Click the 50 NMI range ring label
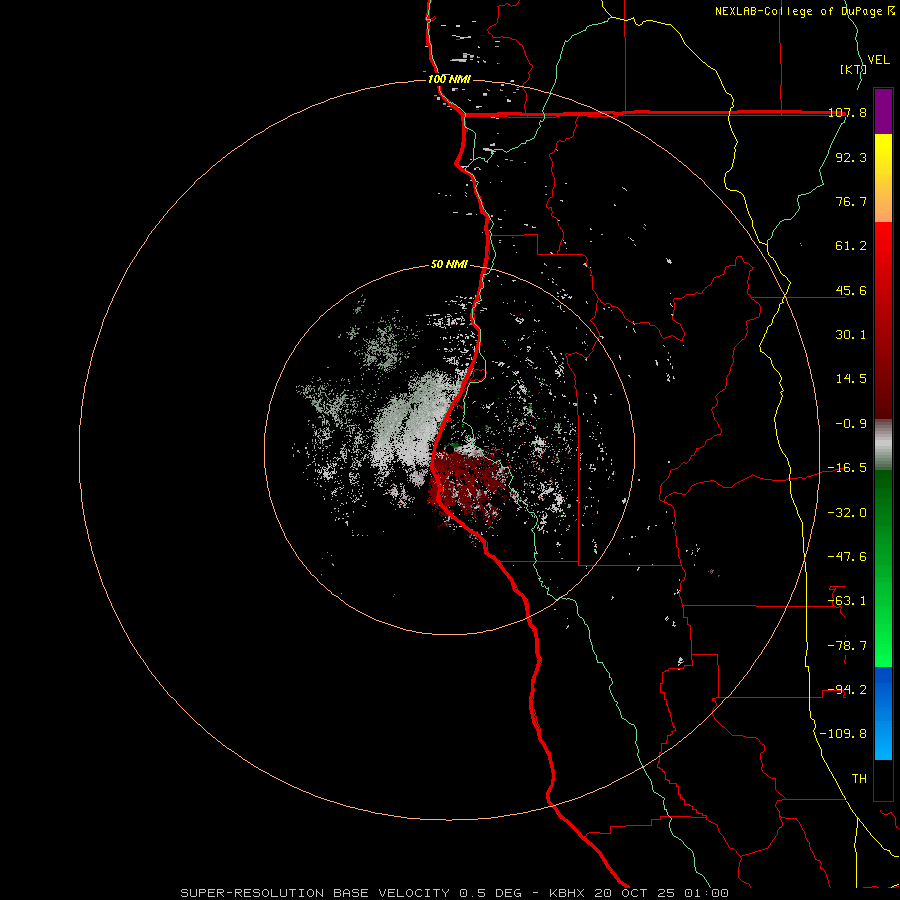Image resolution: width=900 pixels, height=900 pixels. click(449, 265)
